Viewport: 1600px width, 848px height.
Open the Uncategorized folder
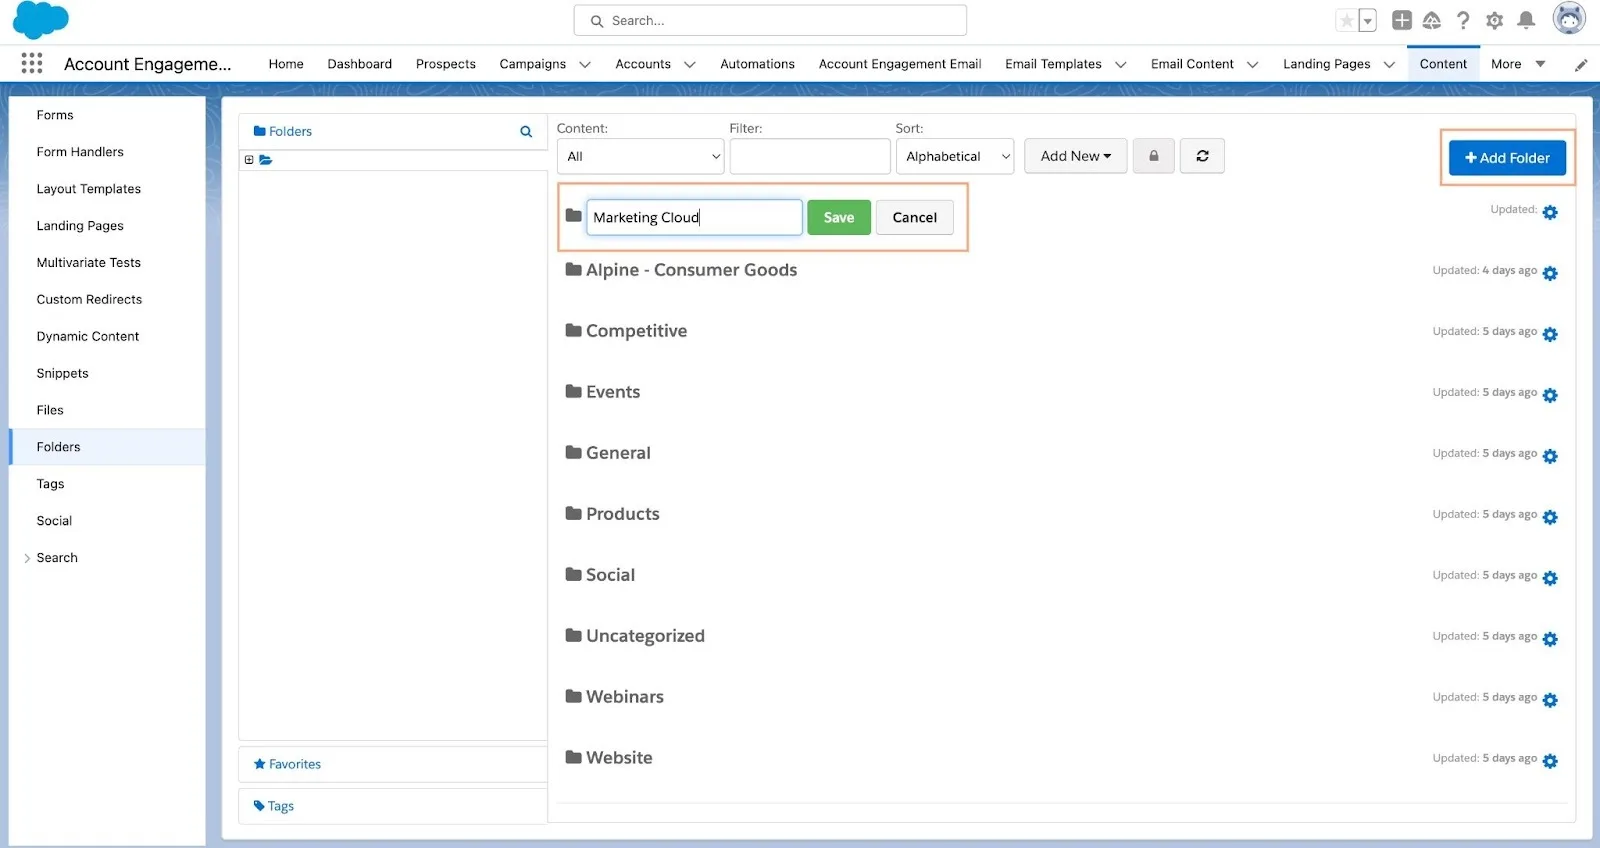[645, 636]
